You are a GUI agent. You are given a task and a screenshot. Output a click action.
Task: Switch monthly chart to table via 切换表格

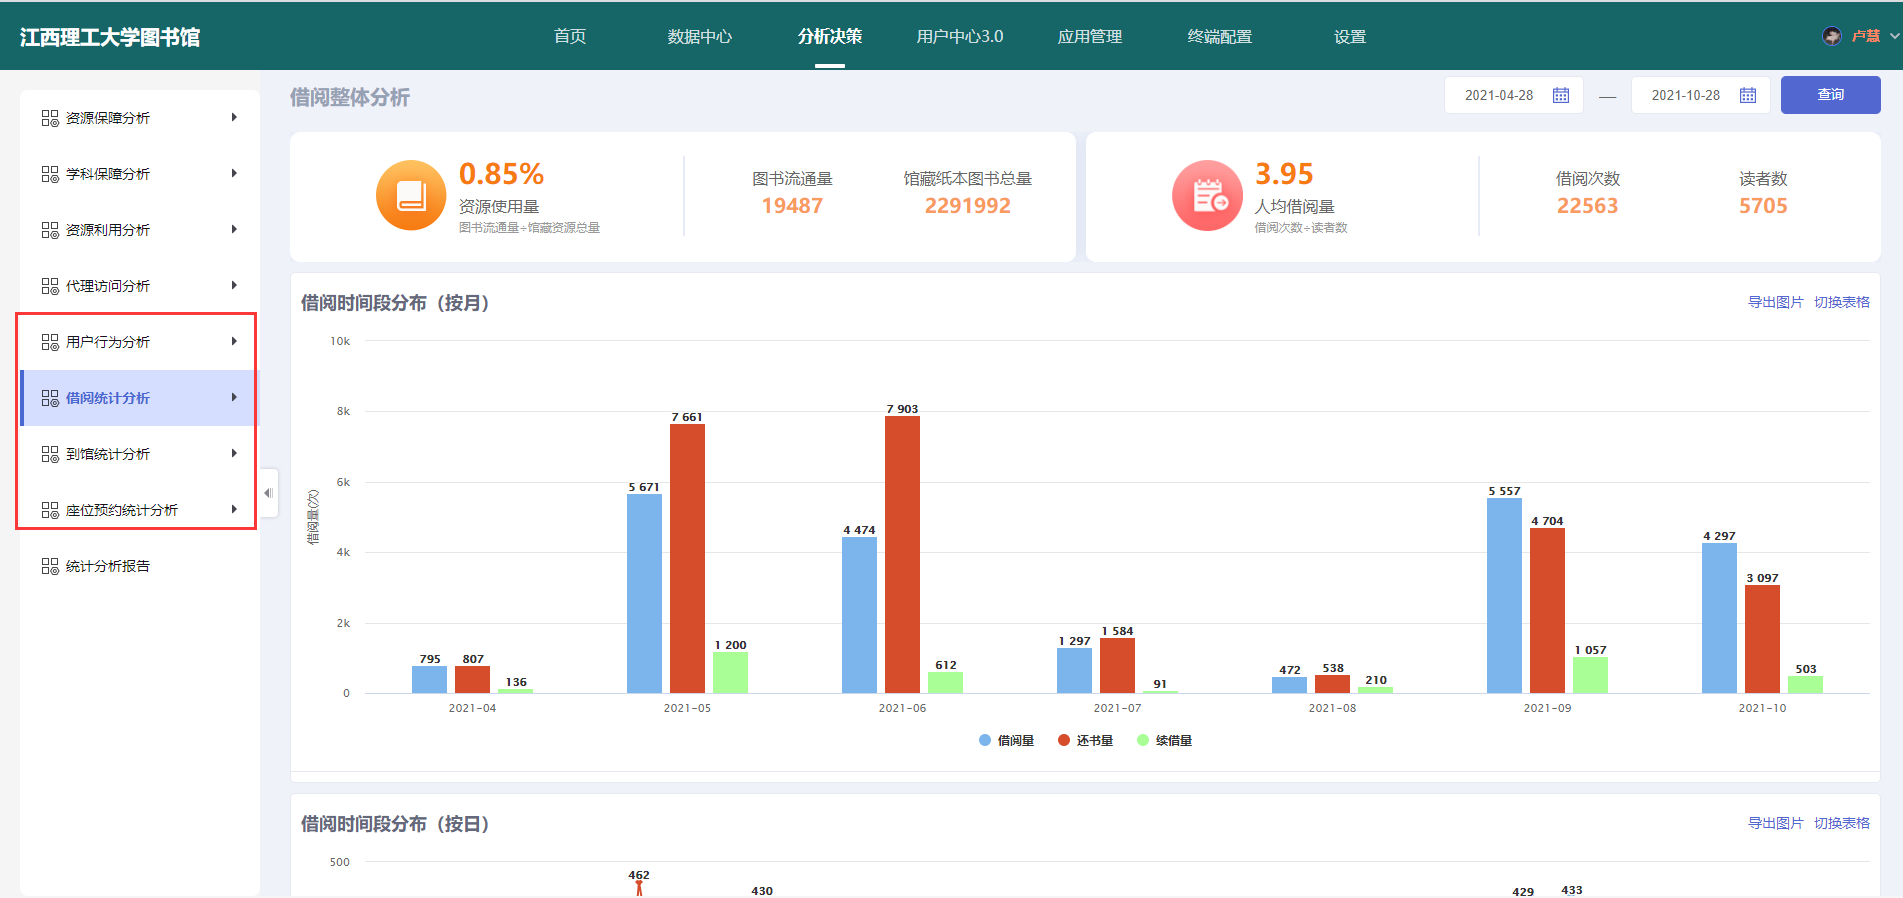pyautogui.click(x=1842, y=302)
